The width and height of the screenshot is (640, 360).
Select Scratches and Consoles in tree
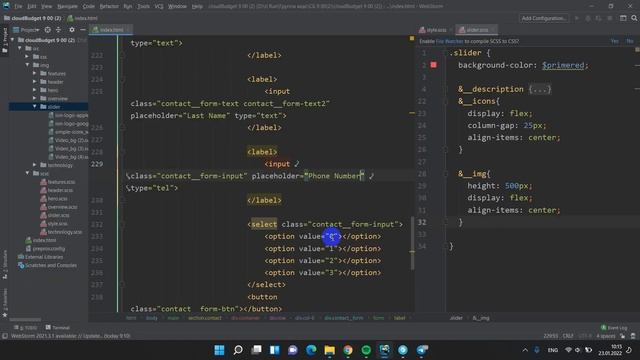pyautogui.click(x=47, y=265)
